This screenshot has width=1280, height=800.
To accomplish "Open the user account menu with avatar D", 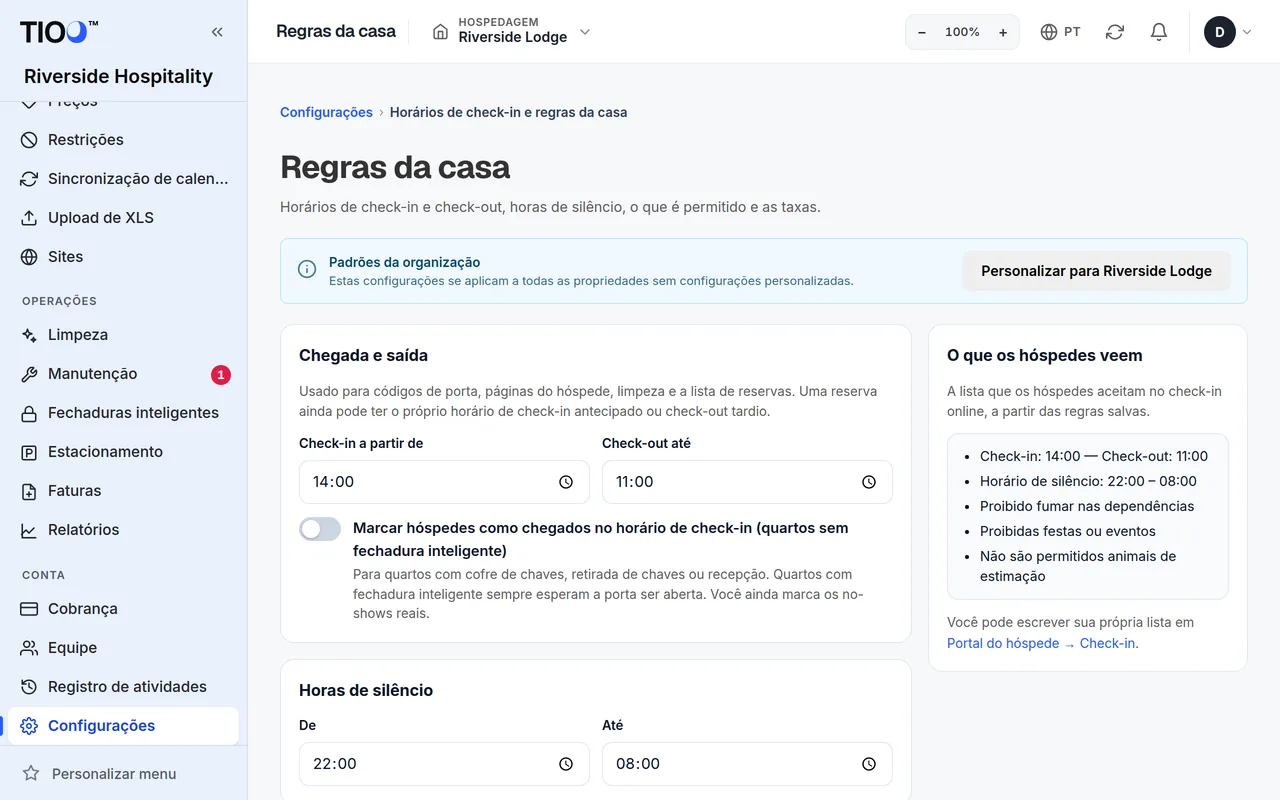I will click(x=1227, y=32).
